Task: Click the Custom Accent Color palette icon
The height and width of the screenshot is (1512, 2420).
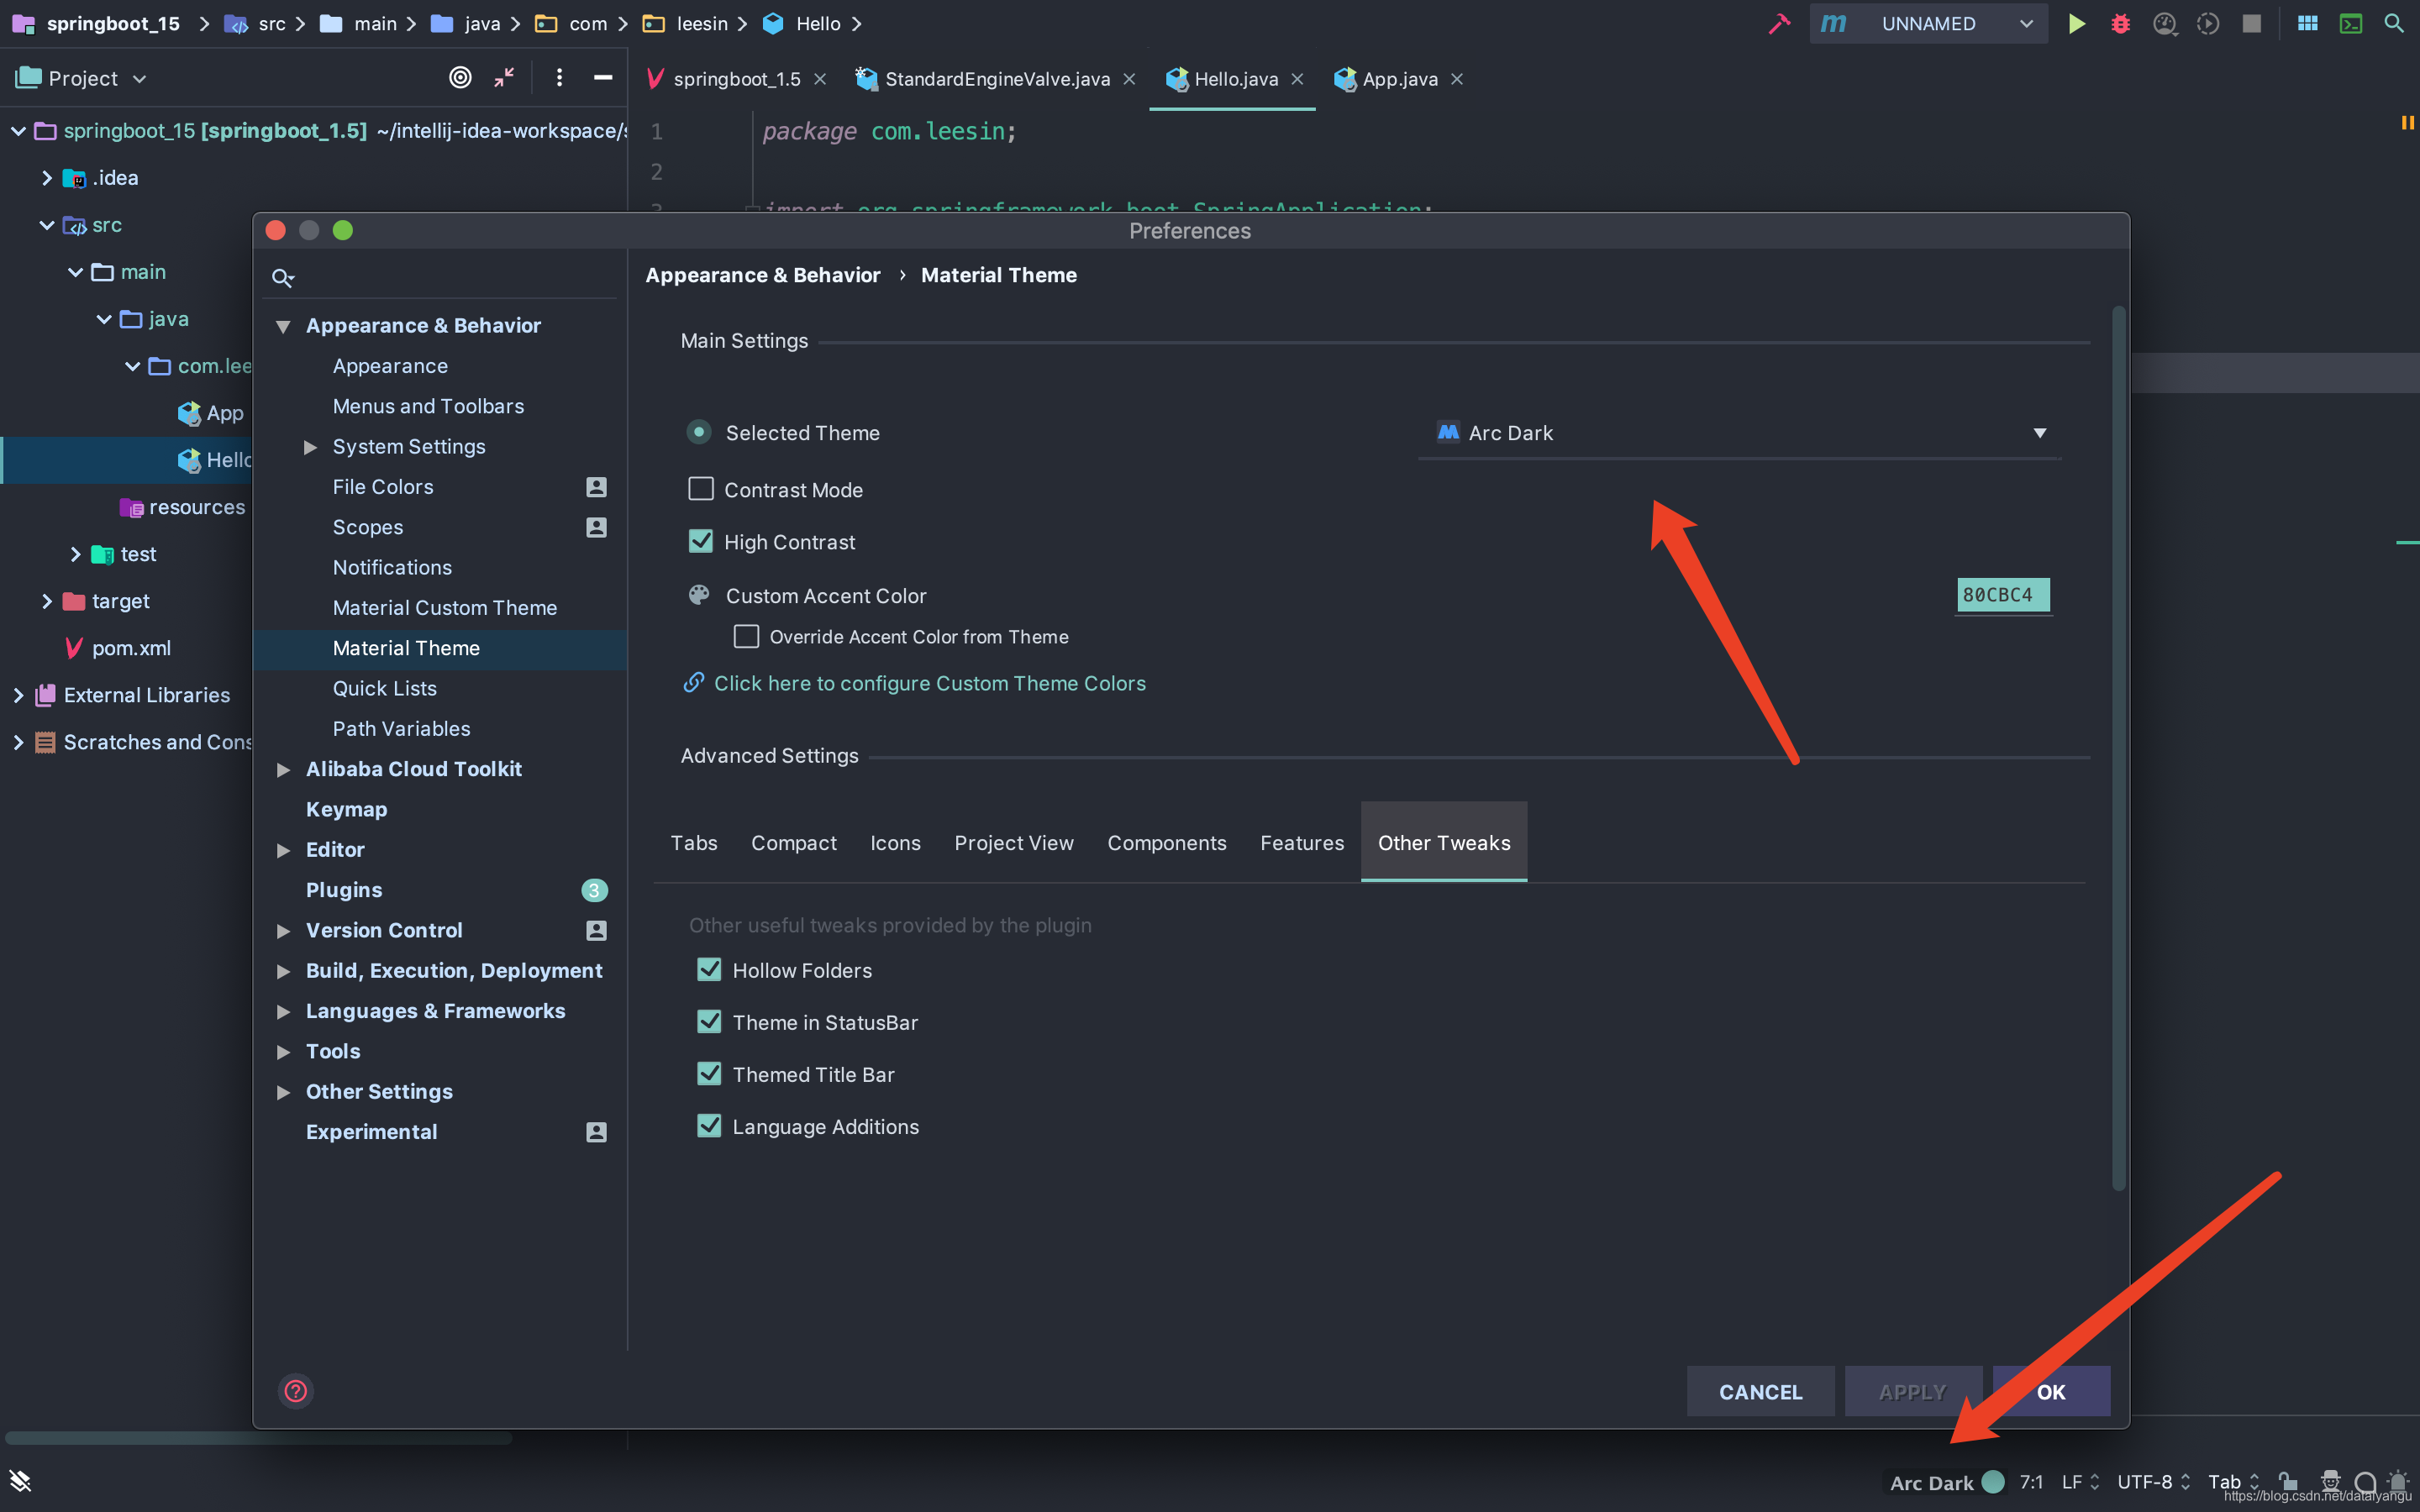Action: point(699,595)
